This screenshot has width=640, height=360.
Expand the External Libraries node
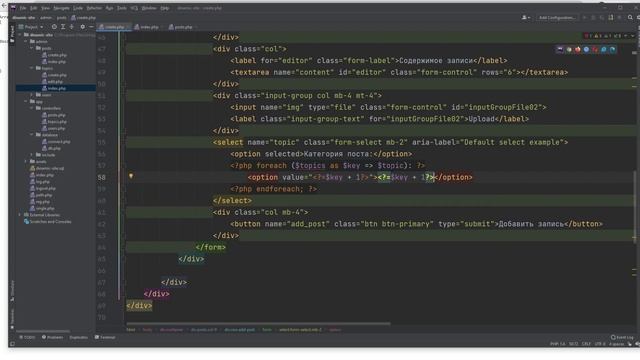click(x=20, y=215)
